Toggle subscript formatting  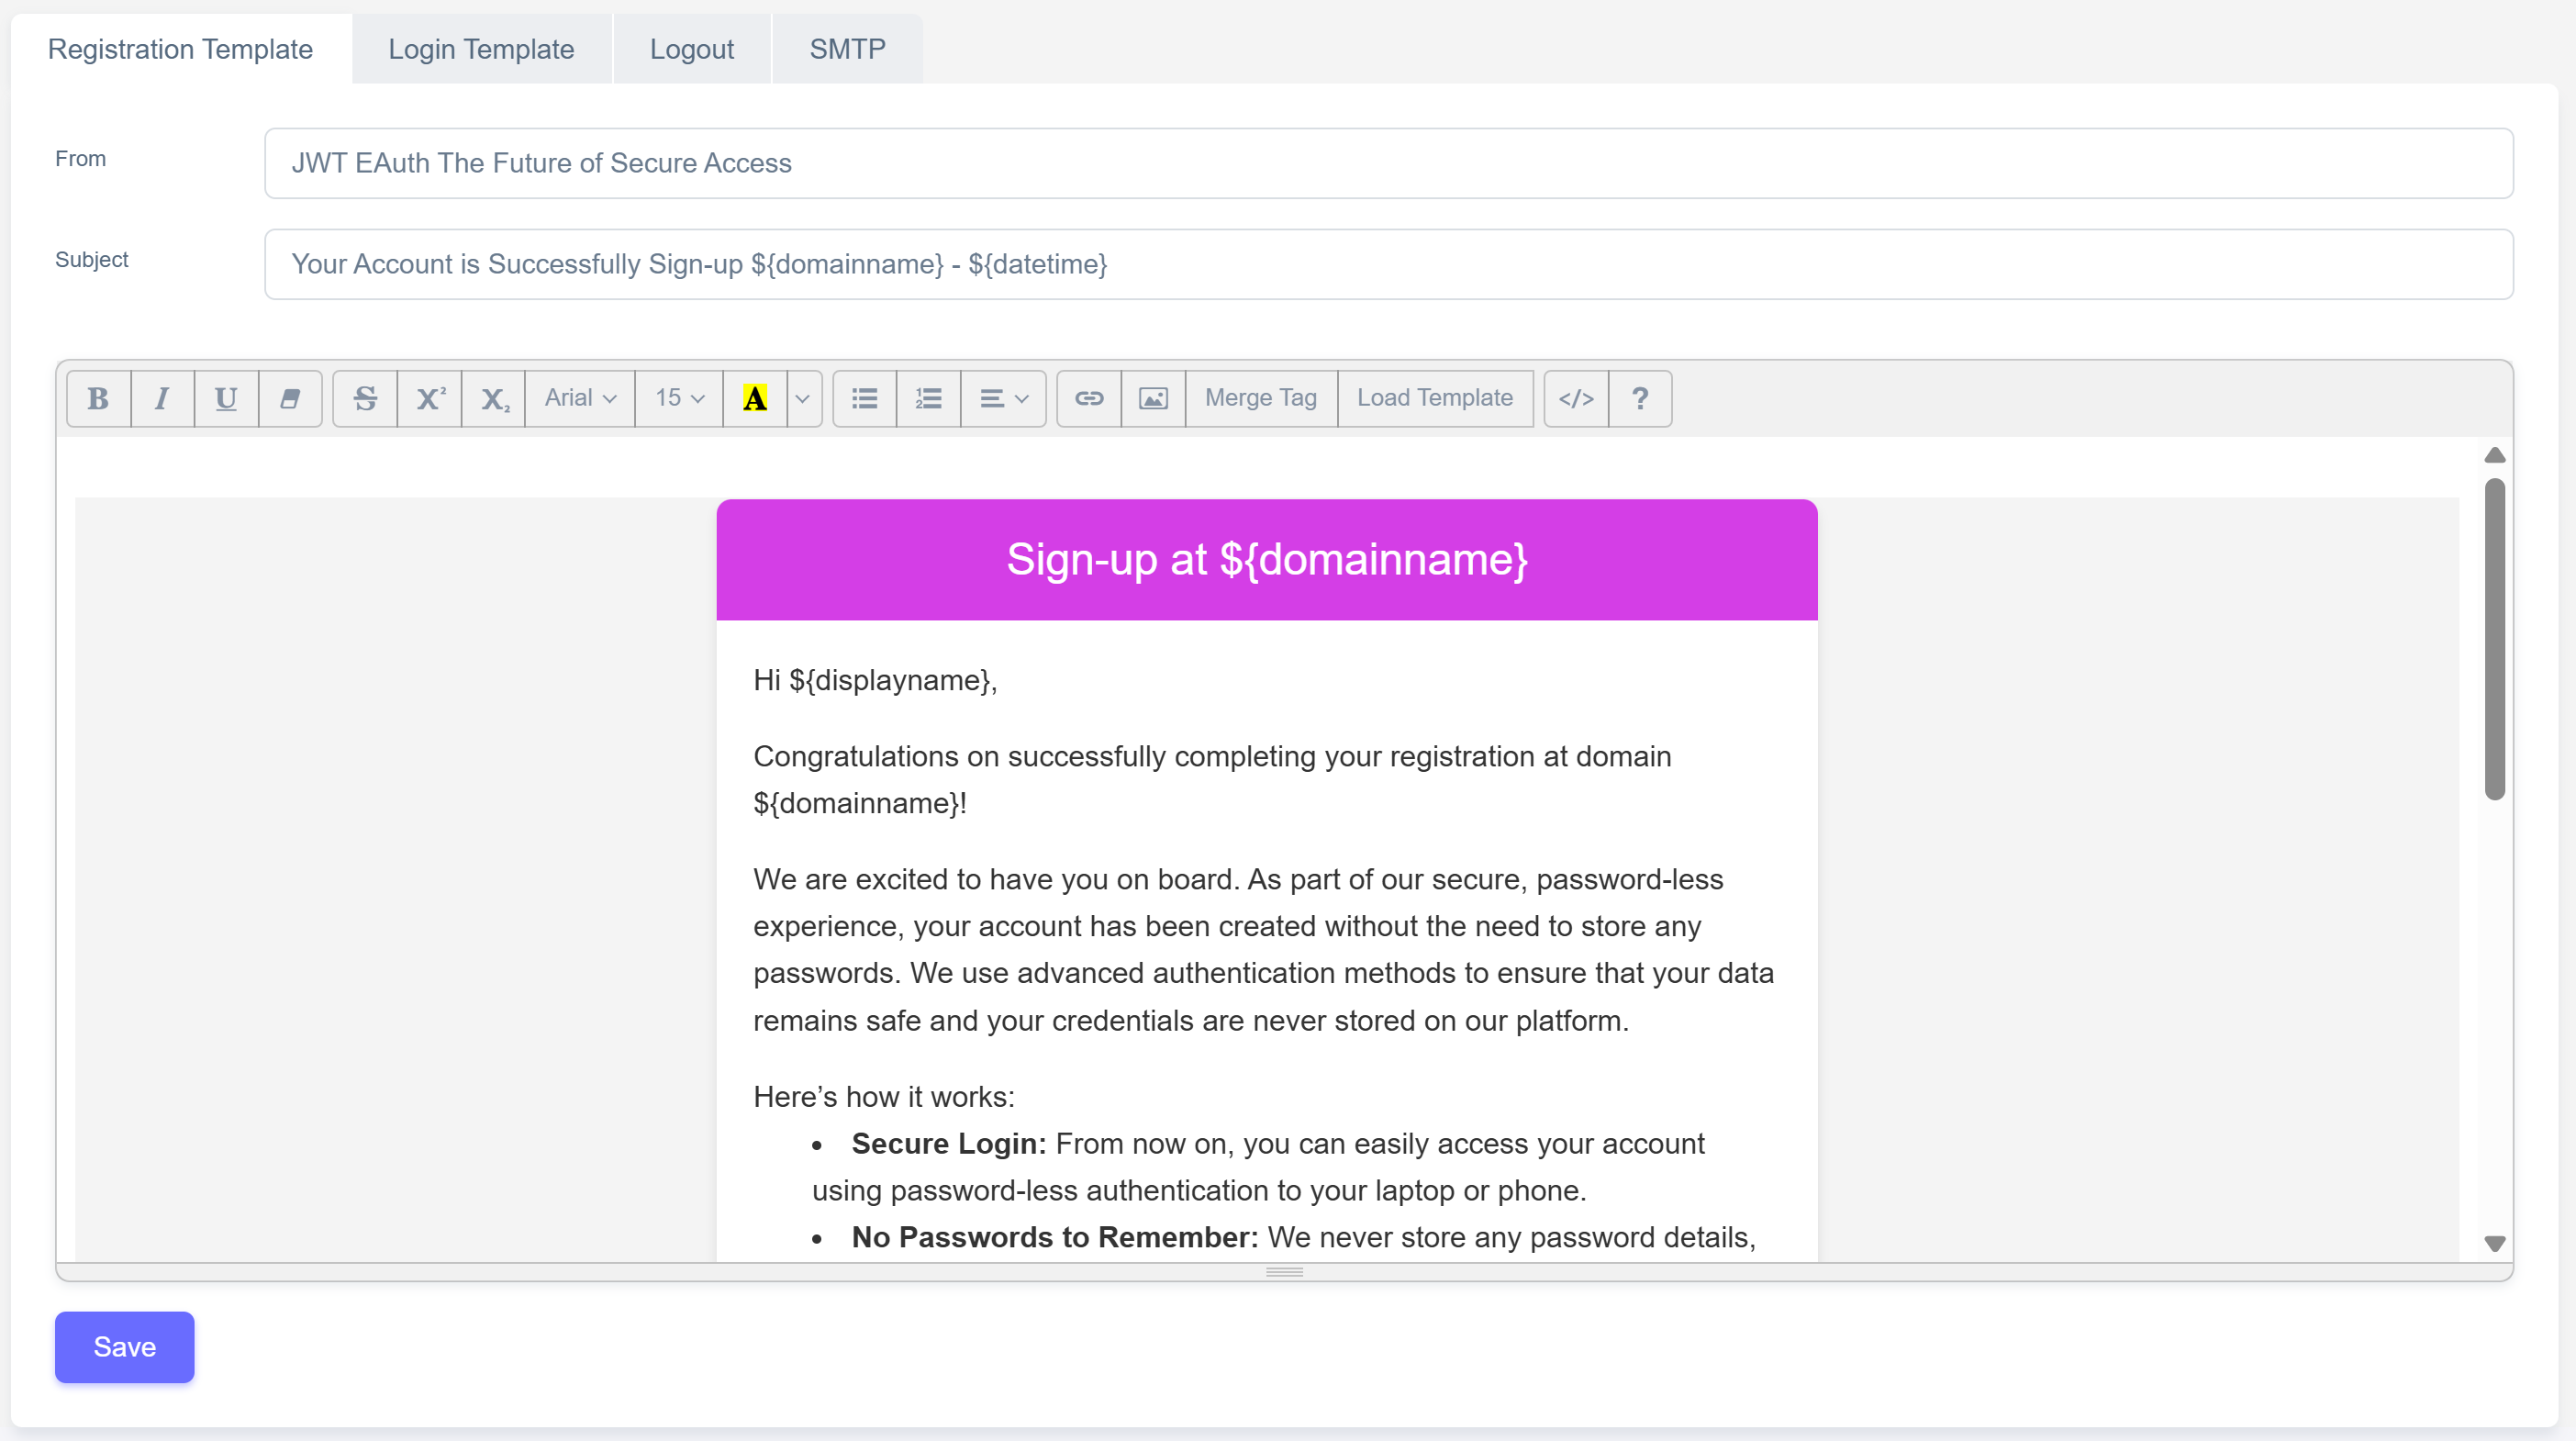pyautogui.click(x=493, y=398)
